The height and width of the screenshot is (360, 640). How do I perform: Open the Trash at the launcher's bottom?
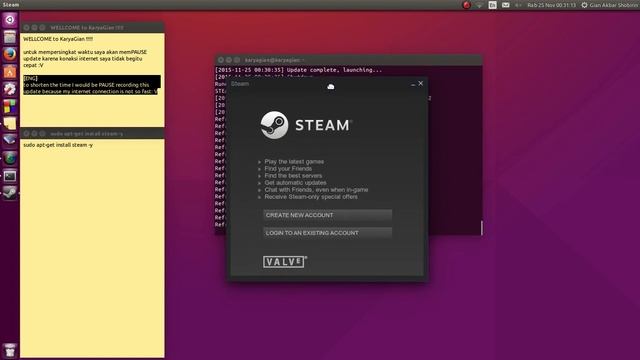[x=10, y=350]
